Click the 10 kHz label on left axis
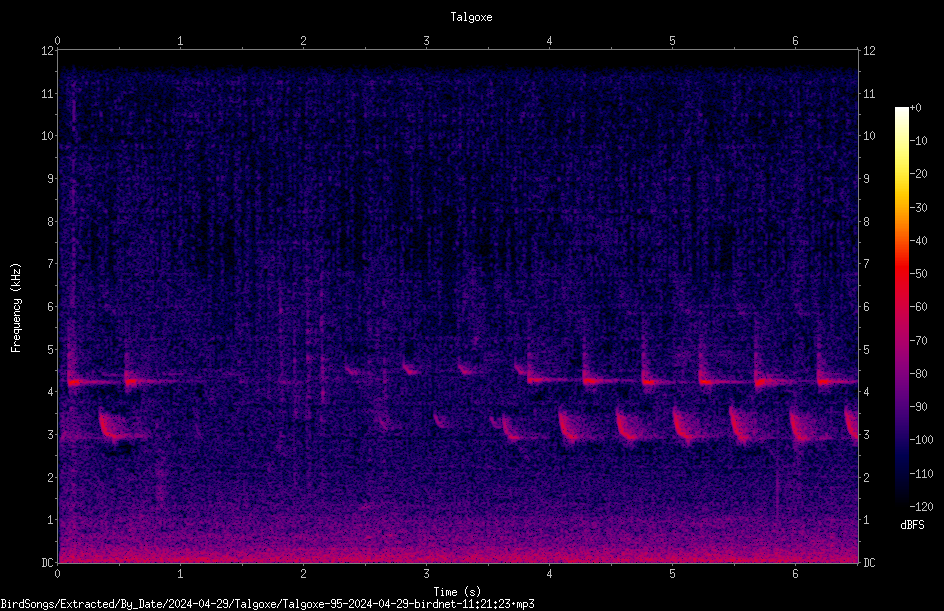 (48, 136)
